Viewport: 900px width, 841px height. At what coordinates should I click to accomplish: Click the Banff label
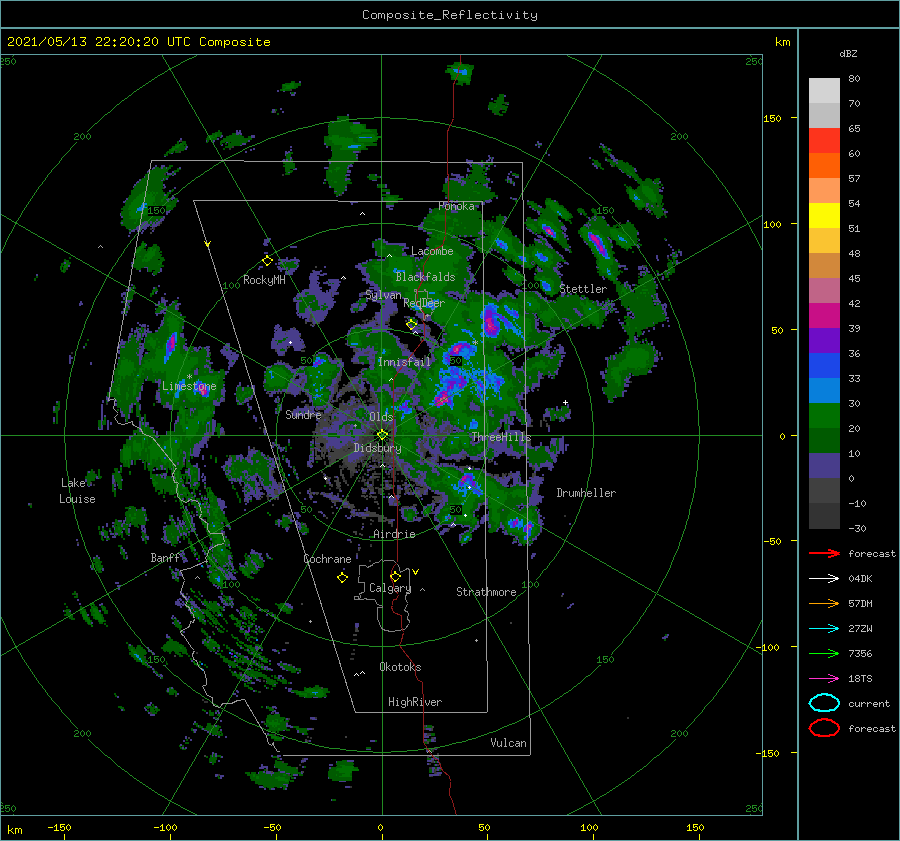(165, 557)
